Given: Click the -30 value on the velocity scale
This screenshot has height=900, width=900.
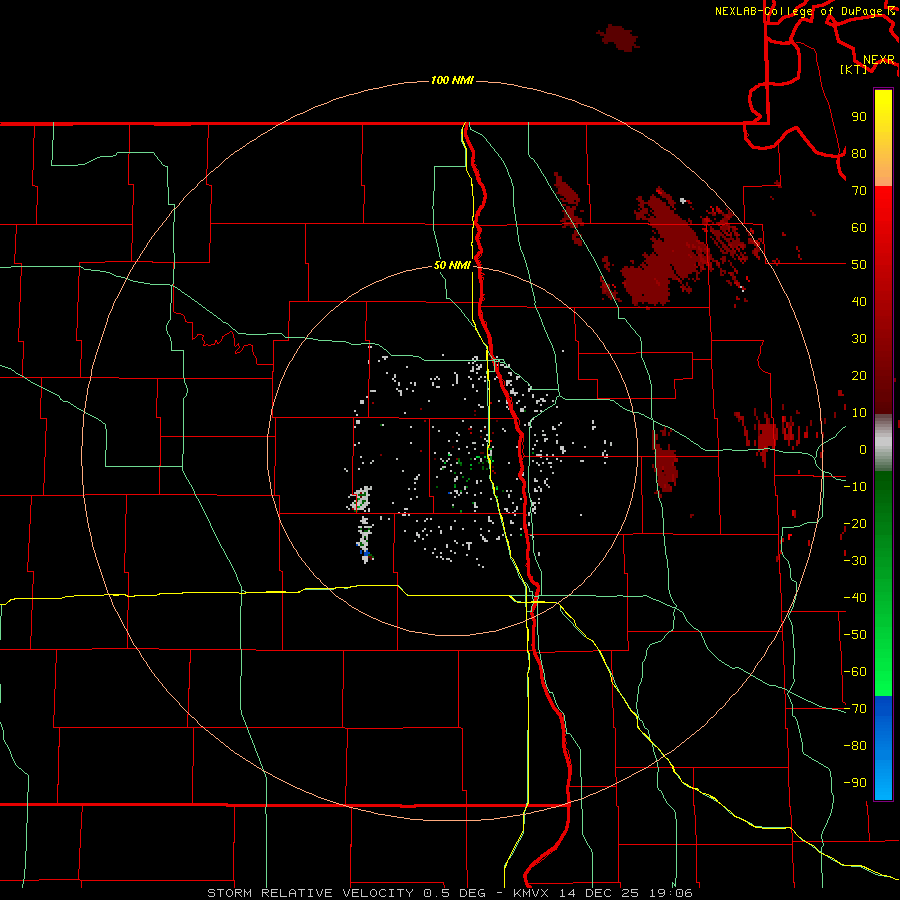Looking at the screenshot, I should 855,561.
